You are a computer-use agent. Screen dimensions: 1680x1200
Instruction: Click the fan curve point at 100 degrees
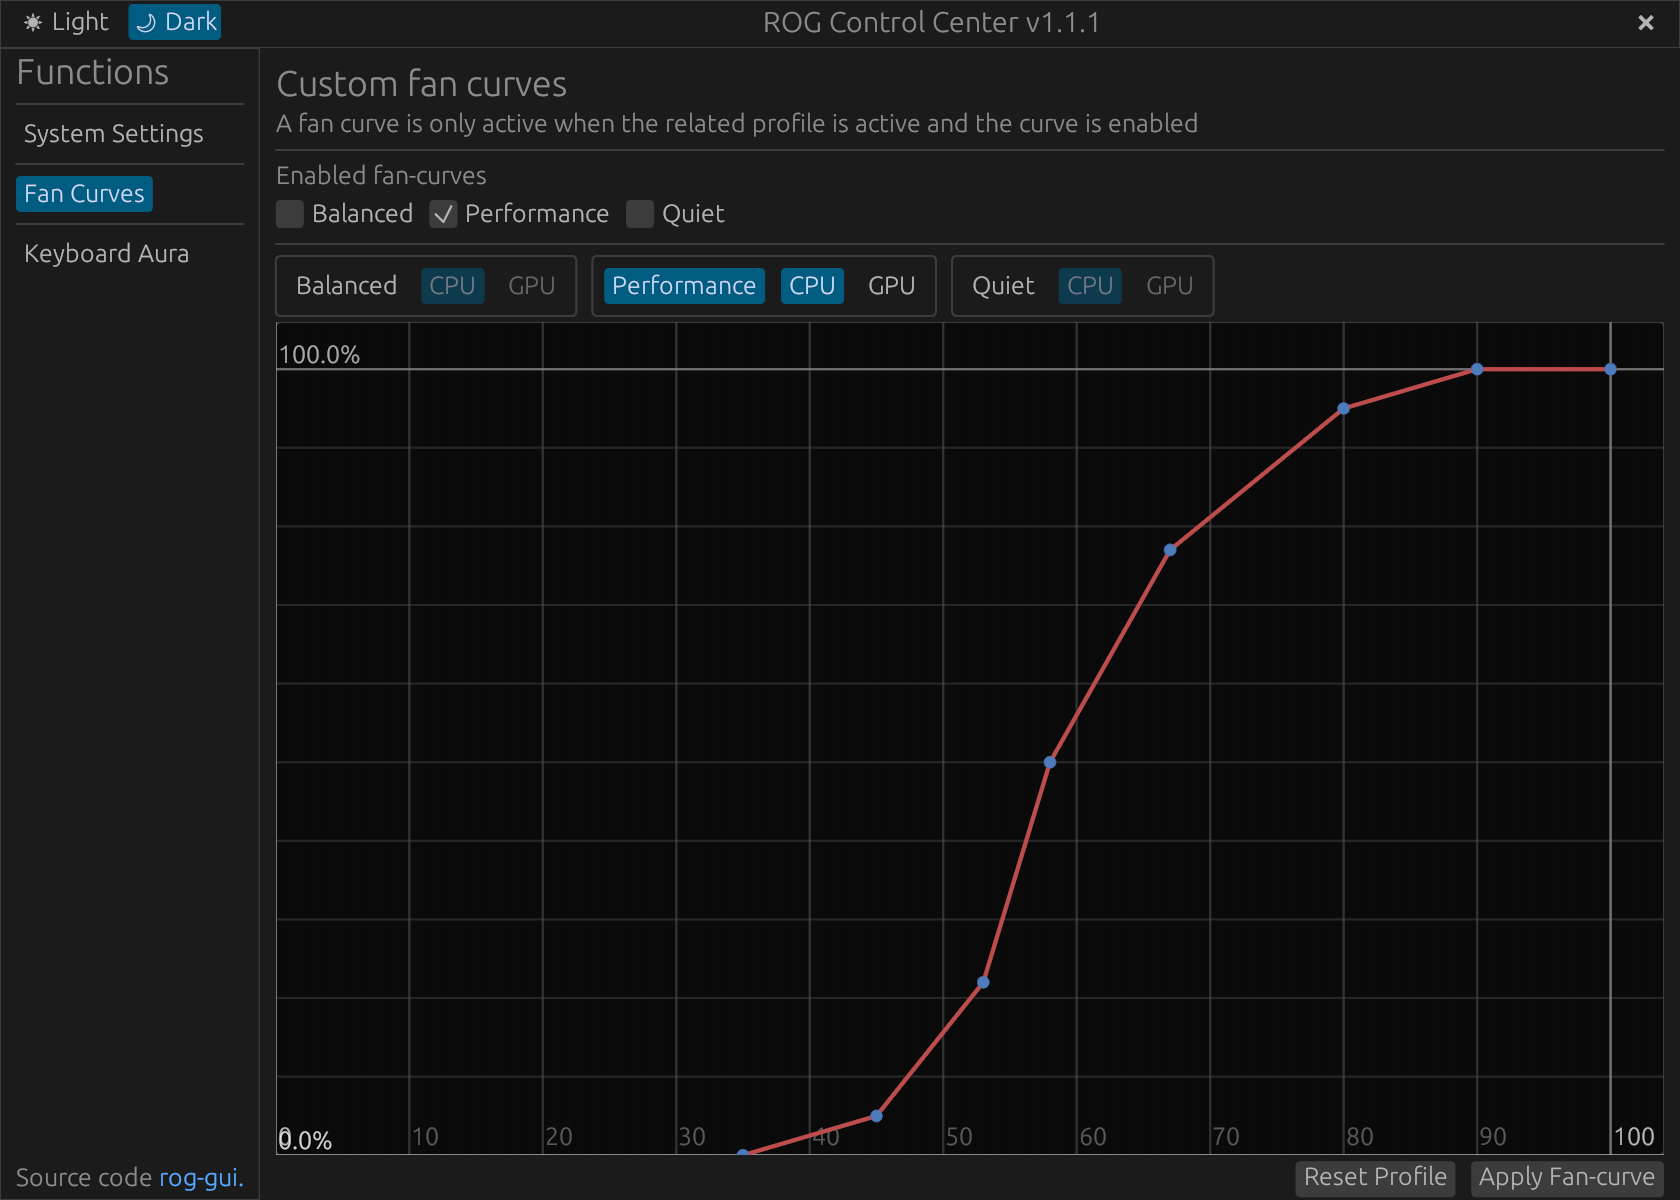point(1610,369)
